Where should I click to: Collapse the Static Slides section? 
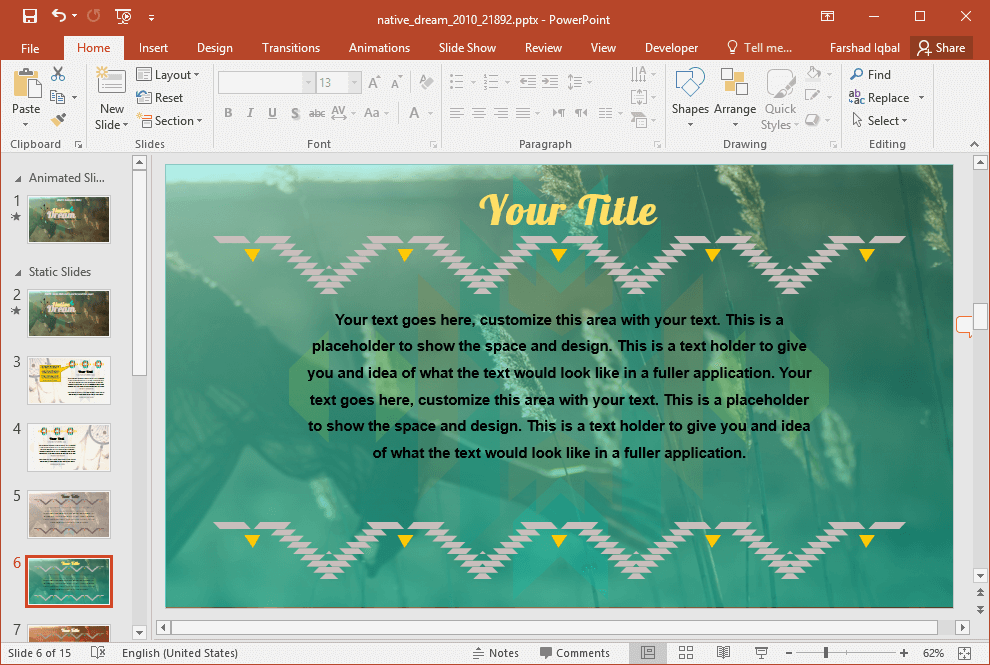point(18,272)
